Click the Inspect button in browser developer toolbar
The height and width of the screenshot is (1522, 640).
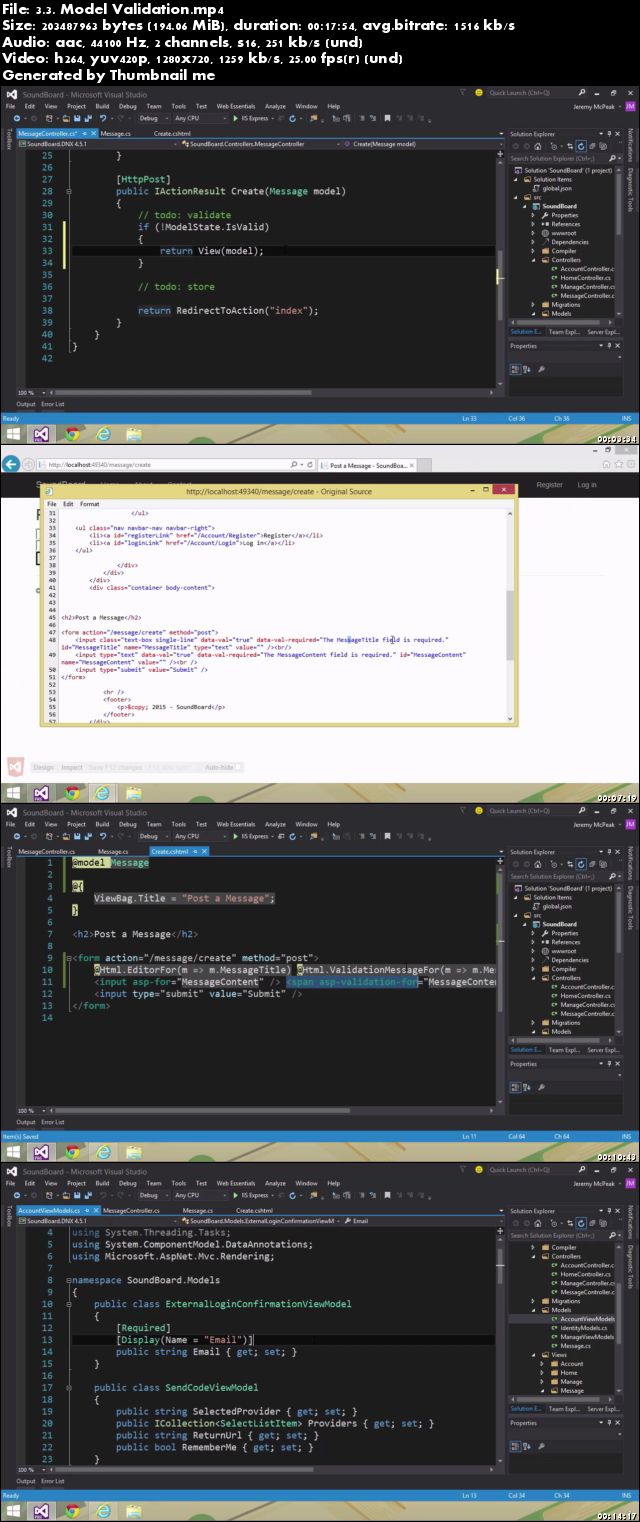[72, 768]
